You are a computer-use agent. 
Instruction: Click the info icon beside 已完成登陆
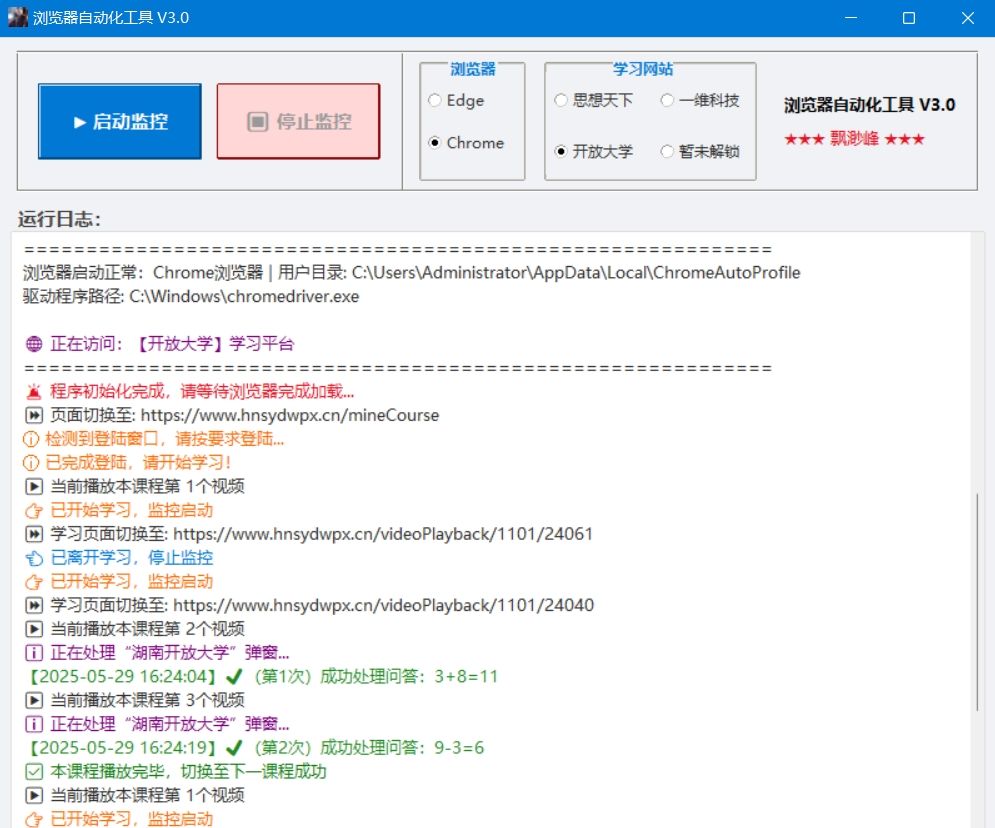click(x=31, y=463)
